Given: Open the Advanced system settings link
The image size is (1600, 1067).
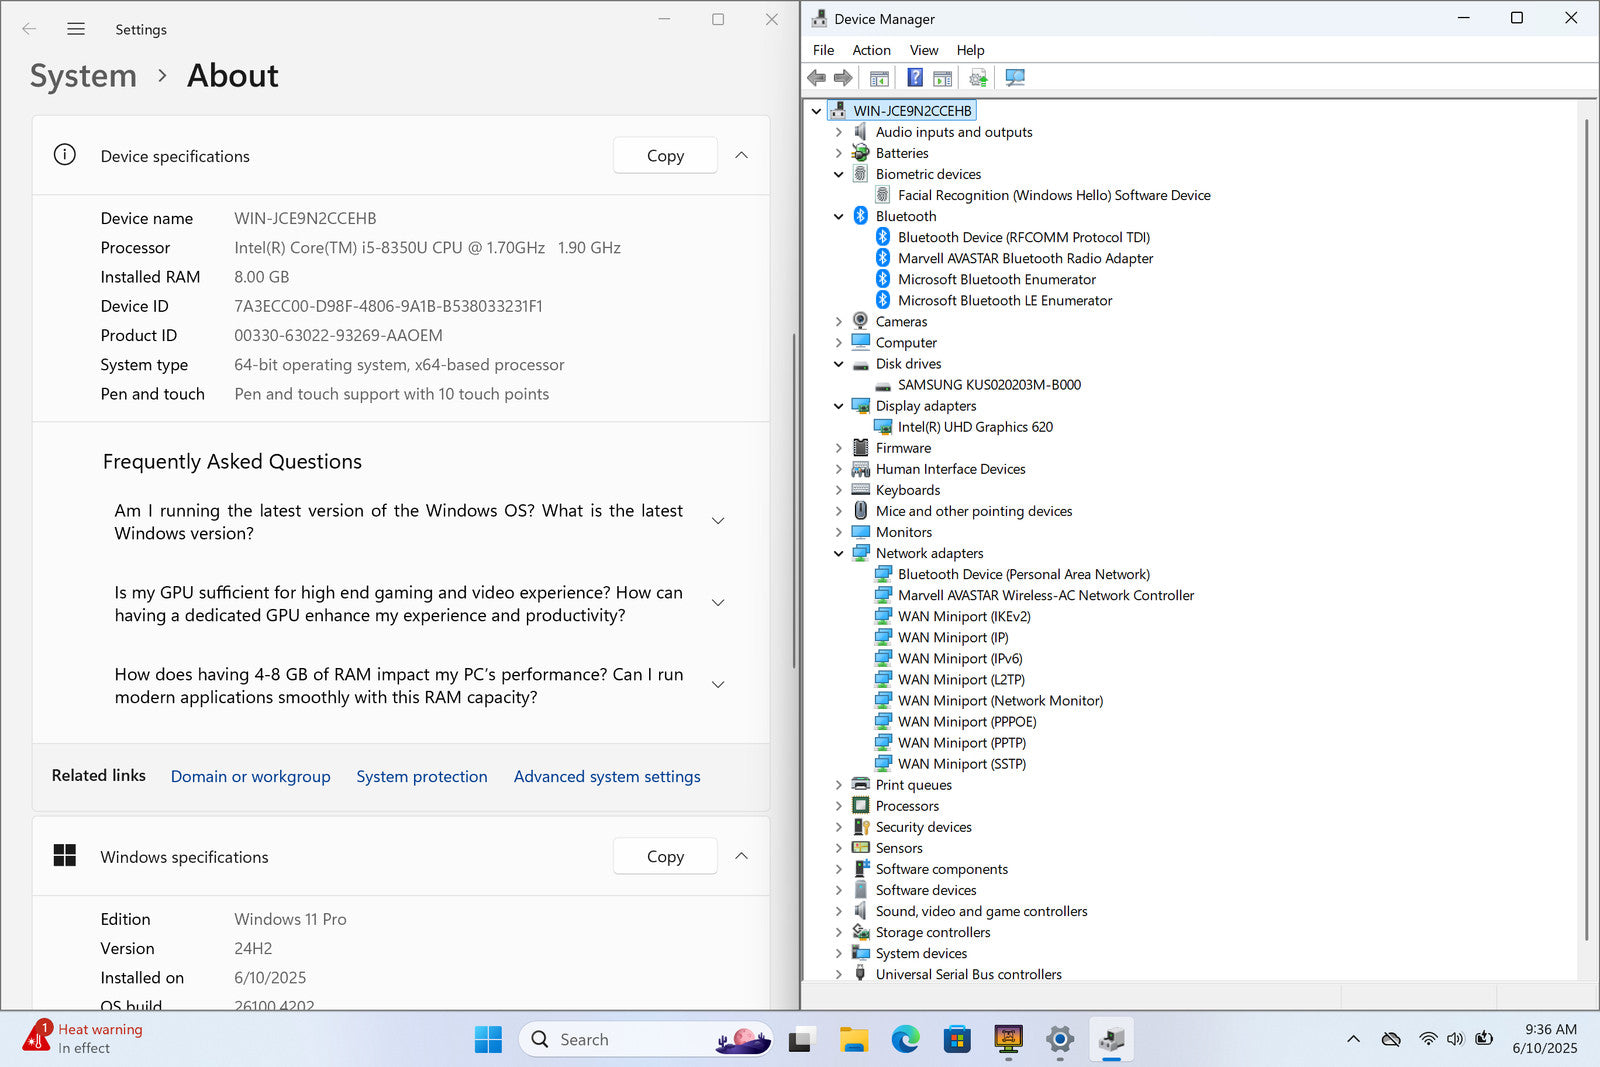Looking at the screenshot, I should tap(606, 777).
